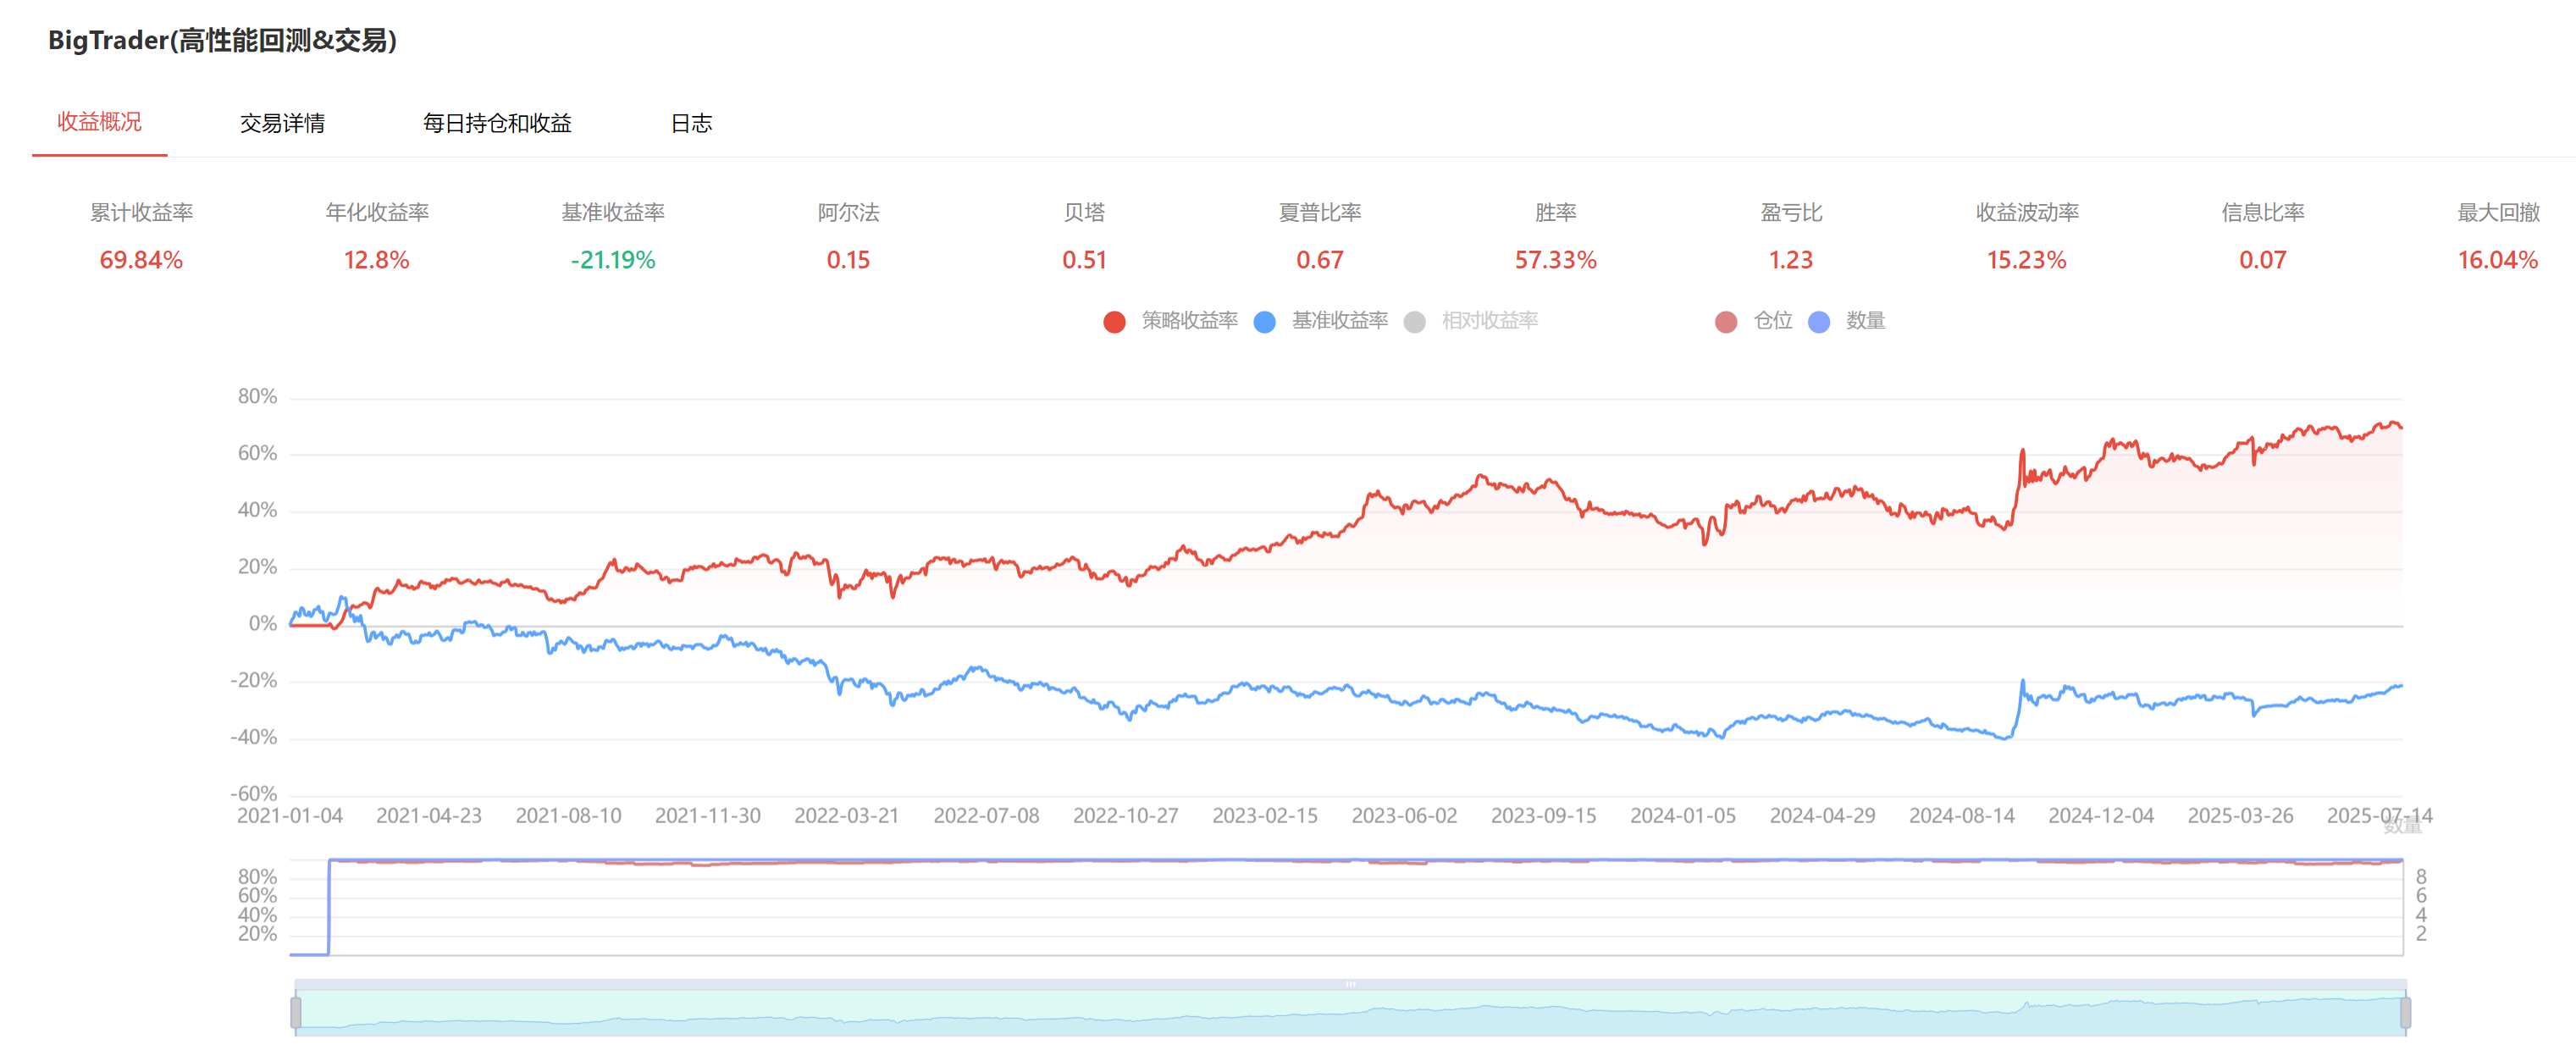Click the right range slider handle
This screenshot has height=1050, width=2576.
pyautogui.click(x=2405, y=1012)
